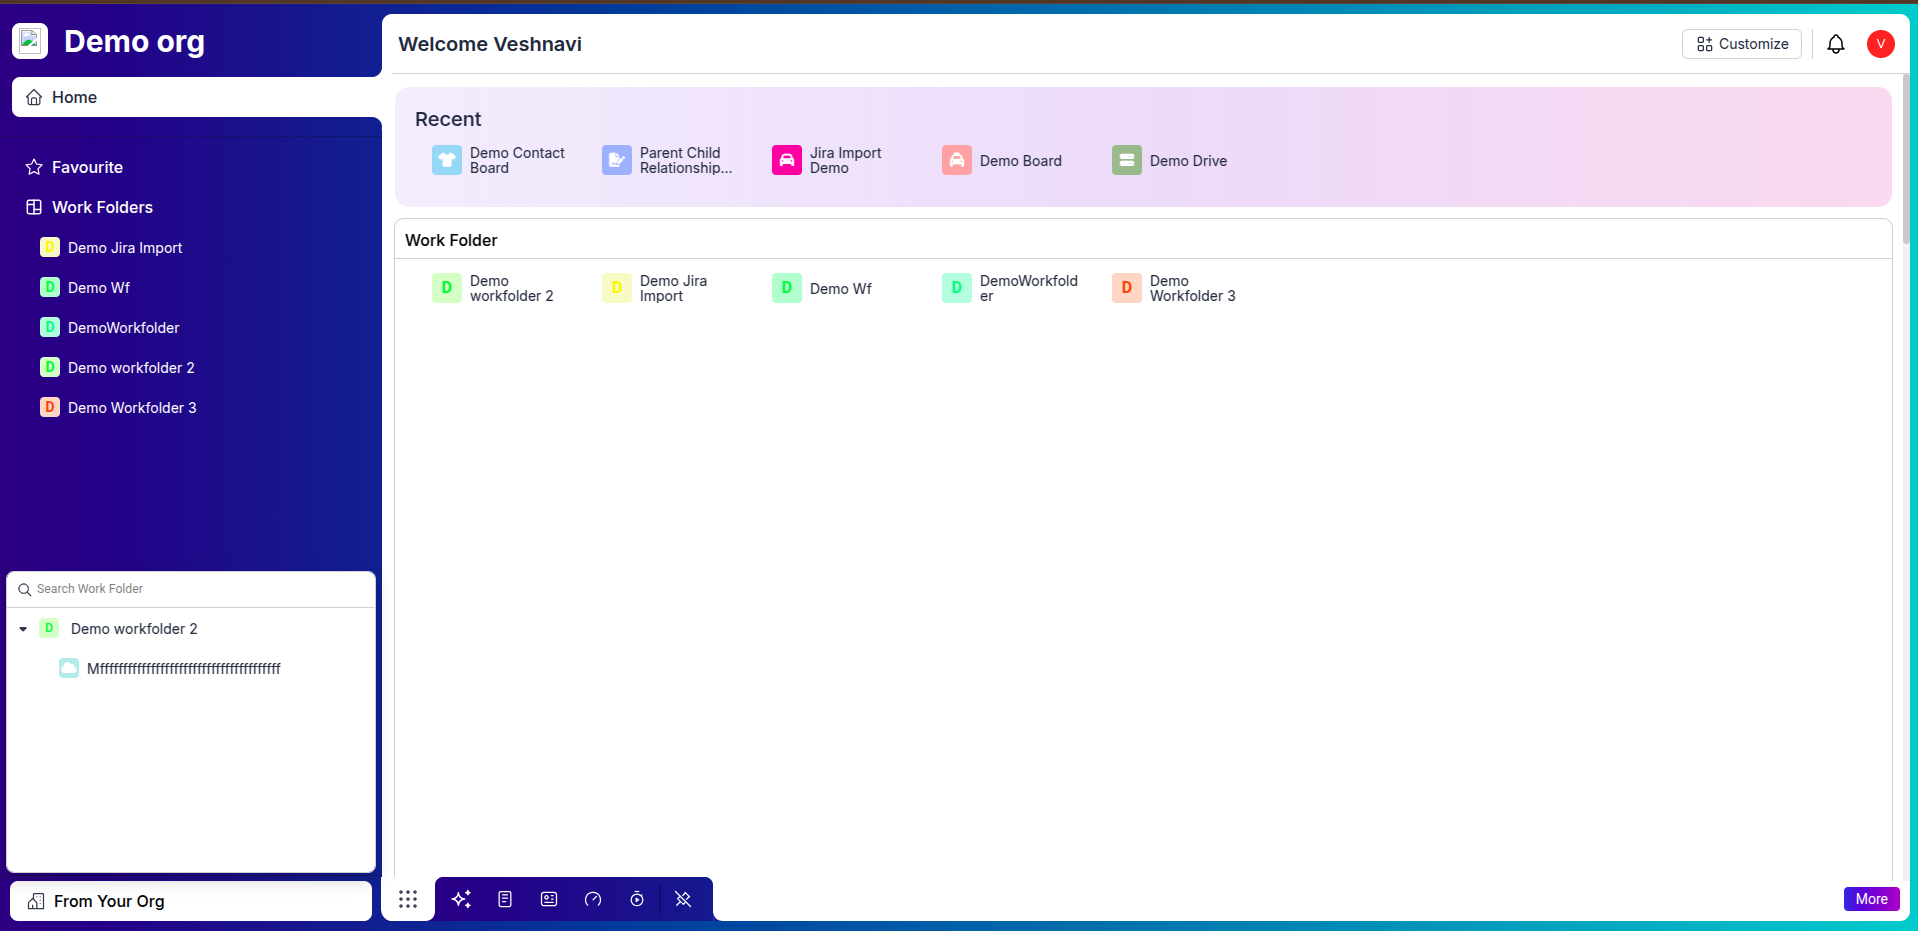Click the Demo Contact Board label
Image resolution: width=1918 pixels, height=931 pixels.
click(517, 160)
